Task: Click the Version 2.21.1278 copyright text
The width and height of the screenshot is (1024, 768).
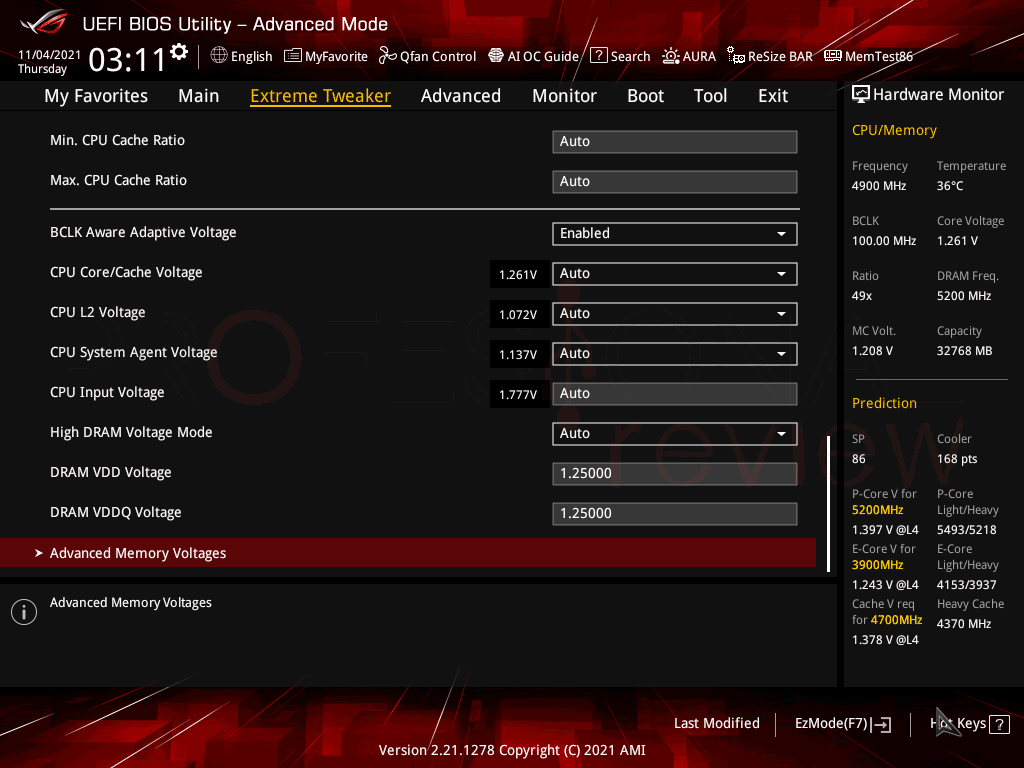Action: pyautogui.click(x=512, y=750)
